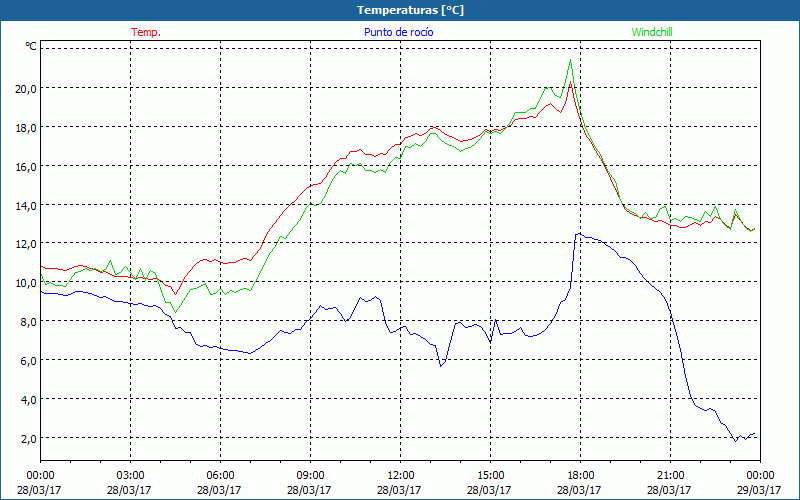800x500 pixels.
Task: Click the 'Temperaturas [°C]' chart title
Action: 410,10
